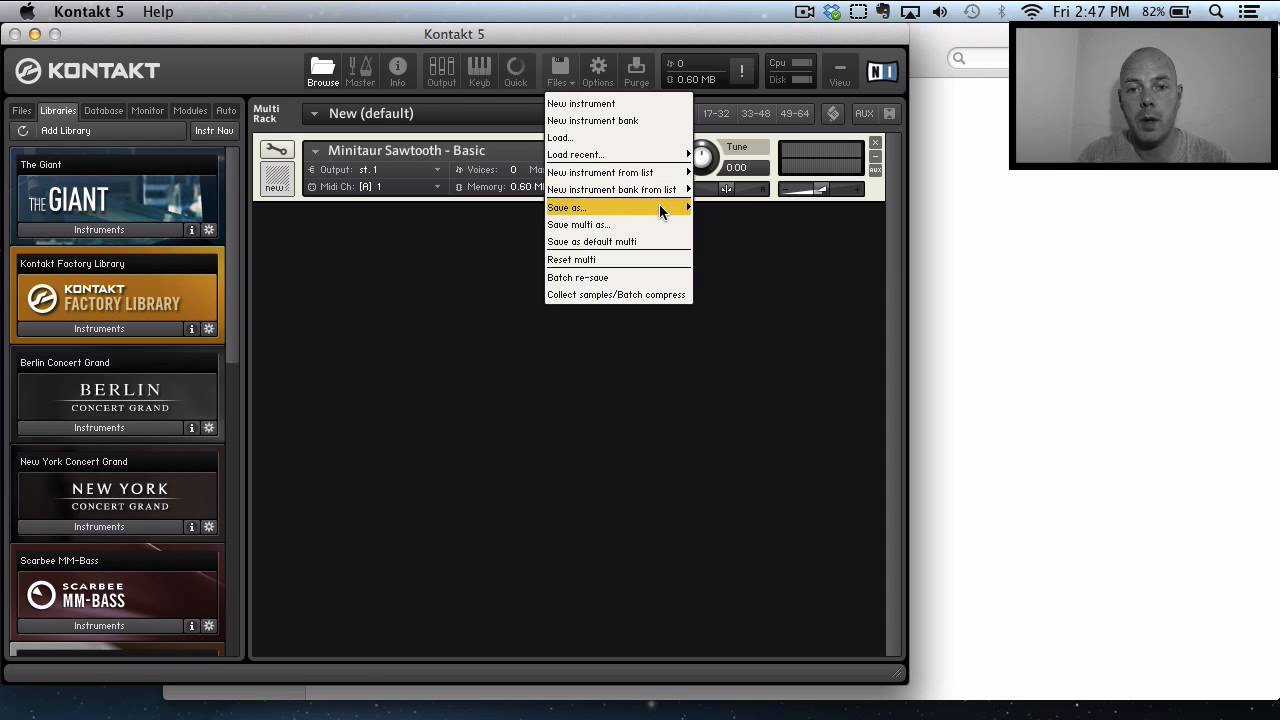Screen dimensions: 1280x720
Task: Open settings gear for Kontakt Factory Library
Action: pyautogui.click(x=209, y=329)
